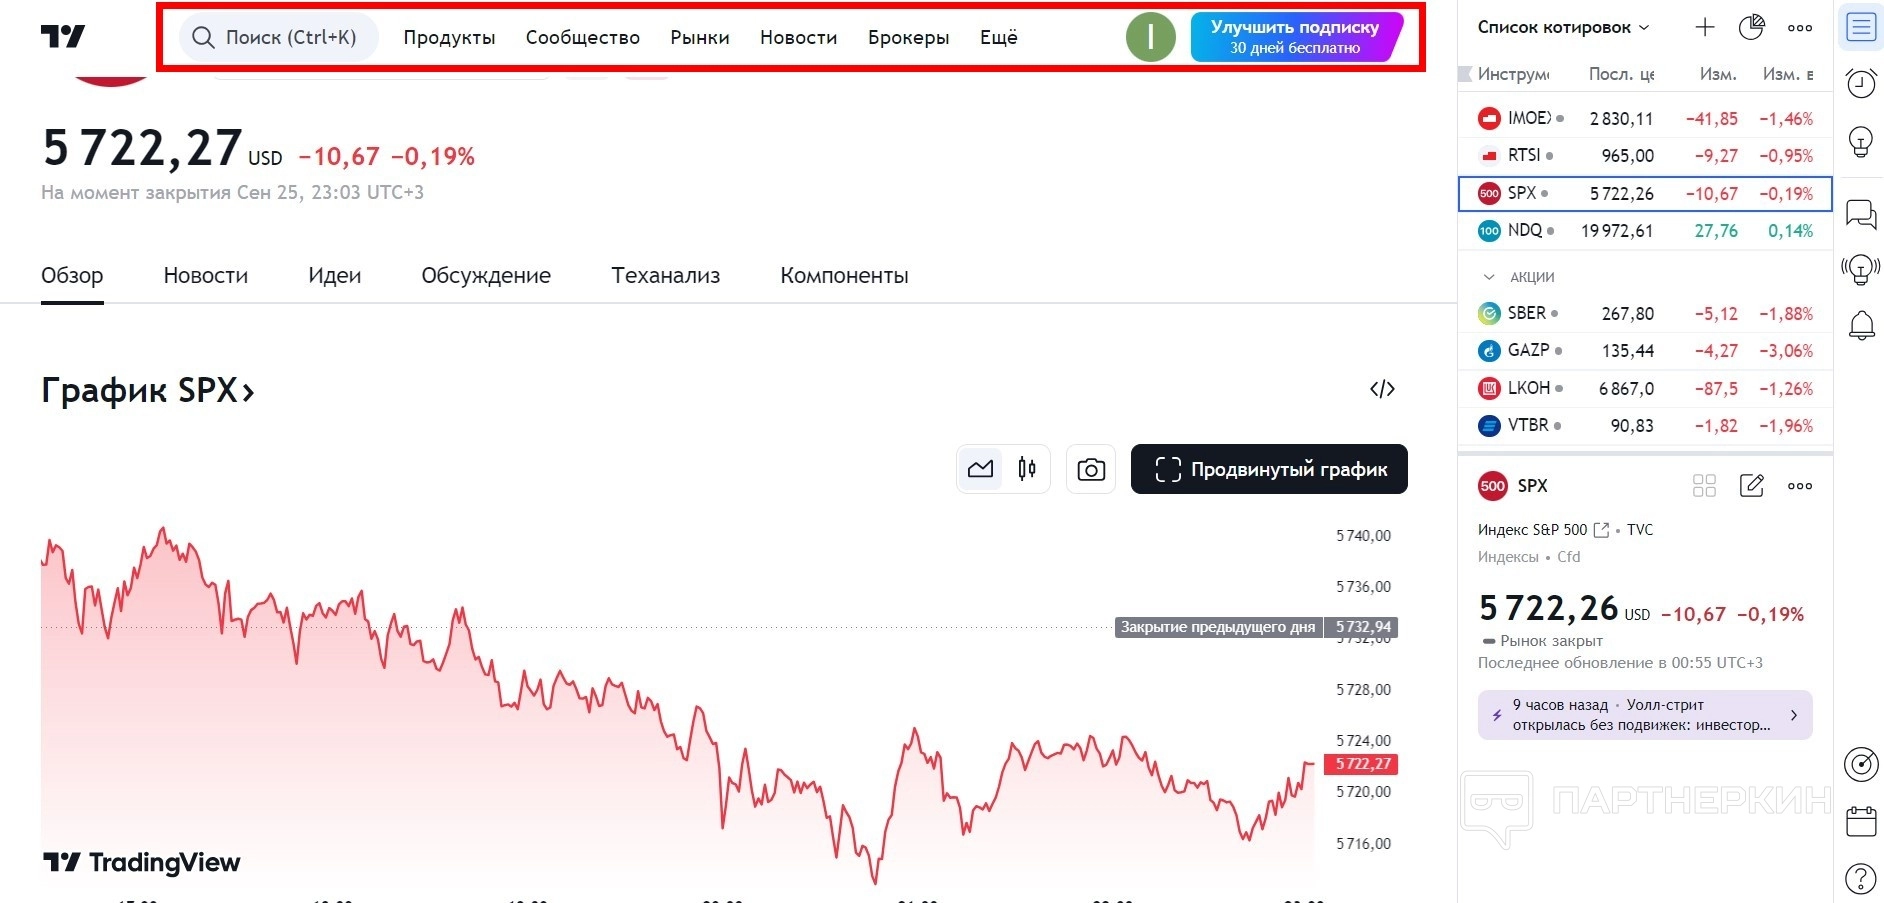
Task: Switch to the Обсуждение tab
Action: click(486, 275)
